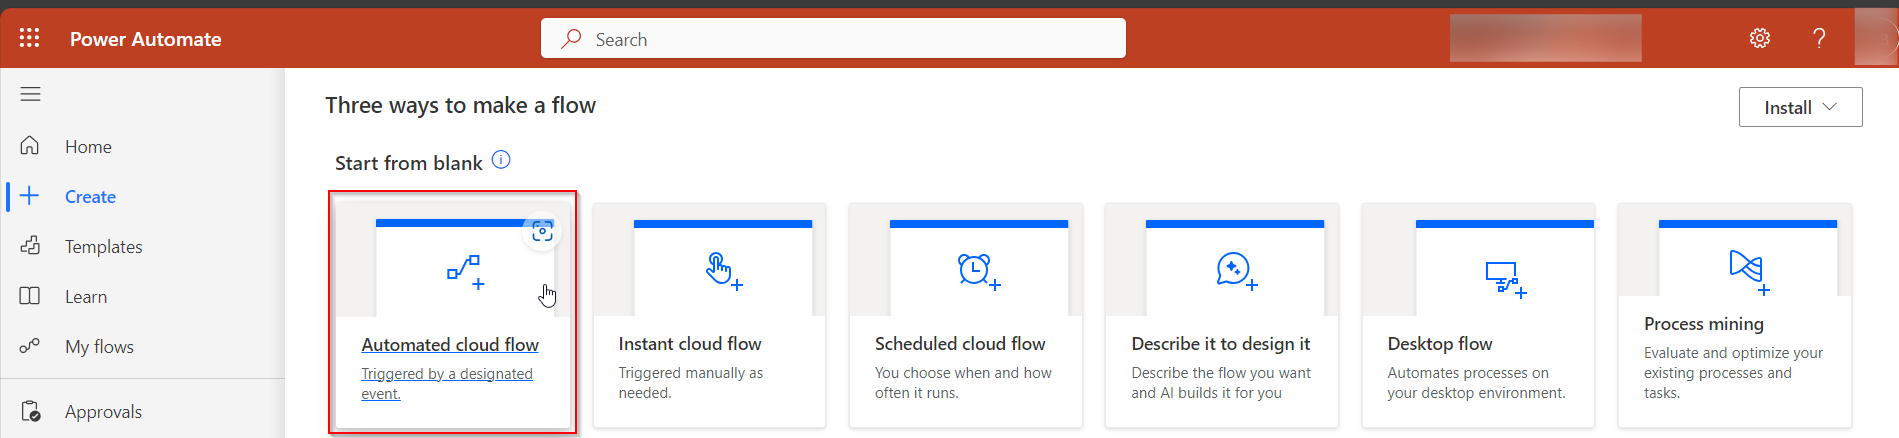Expand the Install dropdown
Viewport: 1899px width, 438px height.
pyautogui.click(x=1800, y=107)
